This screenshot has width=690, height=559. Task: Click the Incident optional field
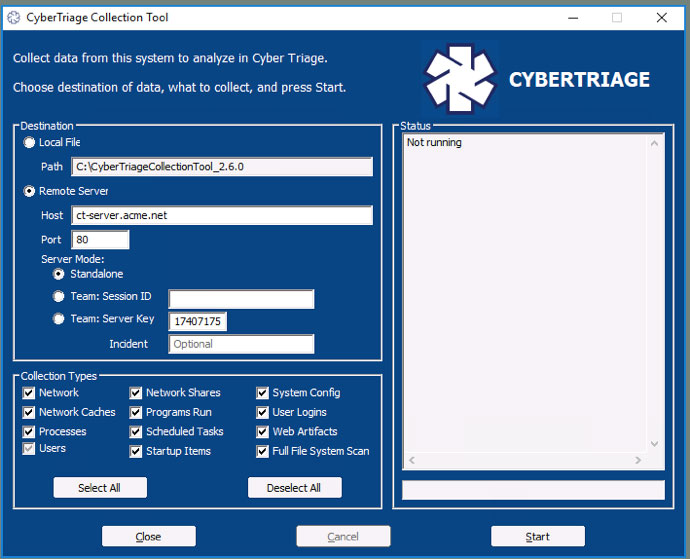(x=241, y=344)
